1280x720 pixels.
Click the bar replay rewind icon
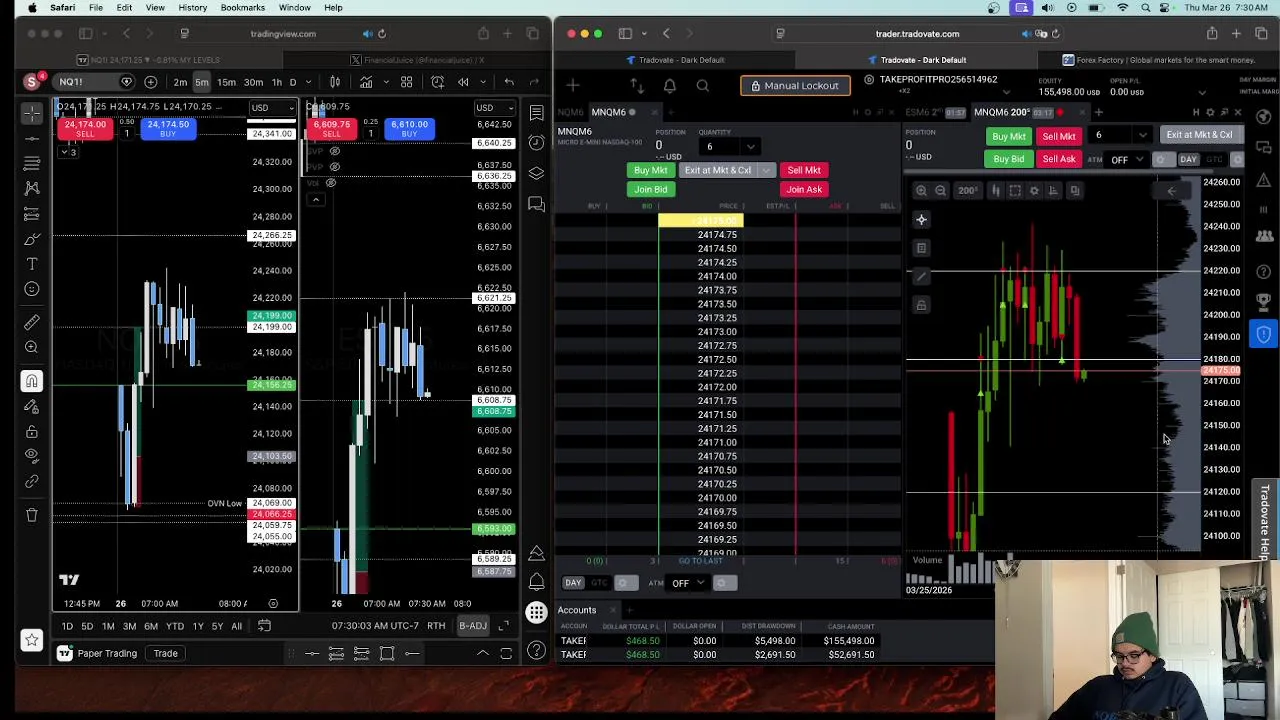pyautogui.click(x=463, y=82)
